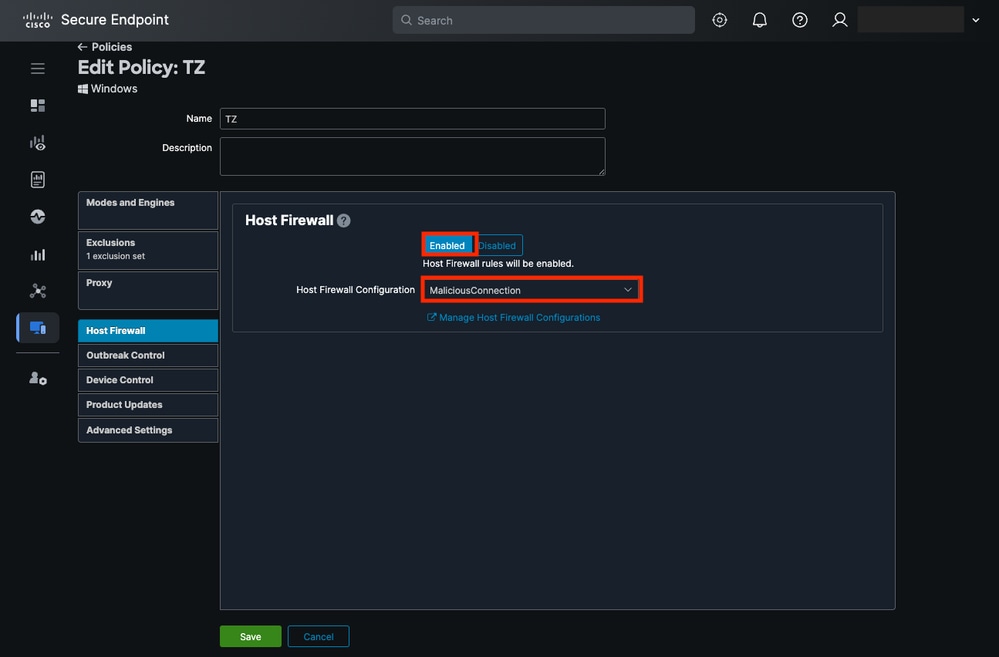Open the heartbeat pulse icon in the sidebar
The width and height of the screenshot is (999, 657).
38,217
